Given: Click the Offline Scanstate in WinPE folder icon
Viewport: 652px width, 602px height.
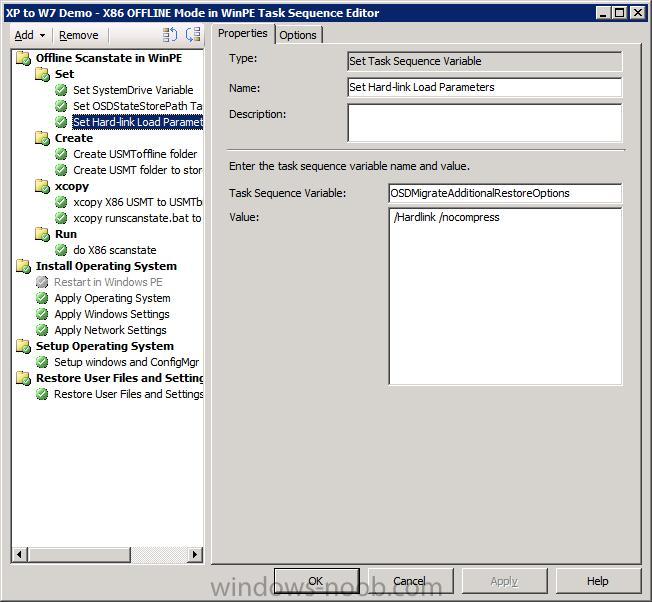Looking at the screenshot, I should (x=24, y=58).
